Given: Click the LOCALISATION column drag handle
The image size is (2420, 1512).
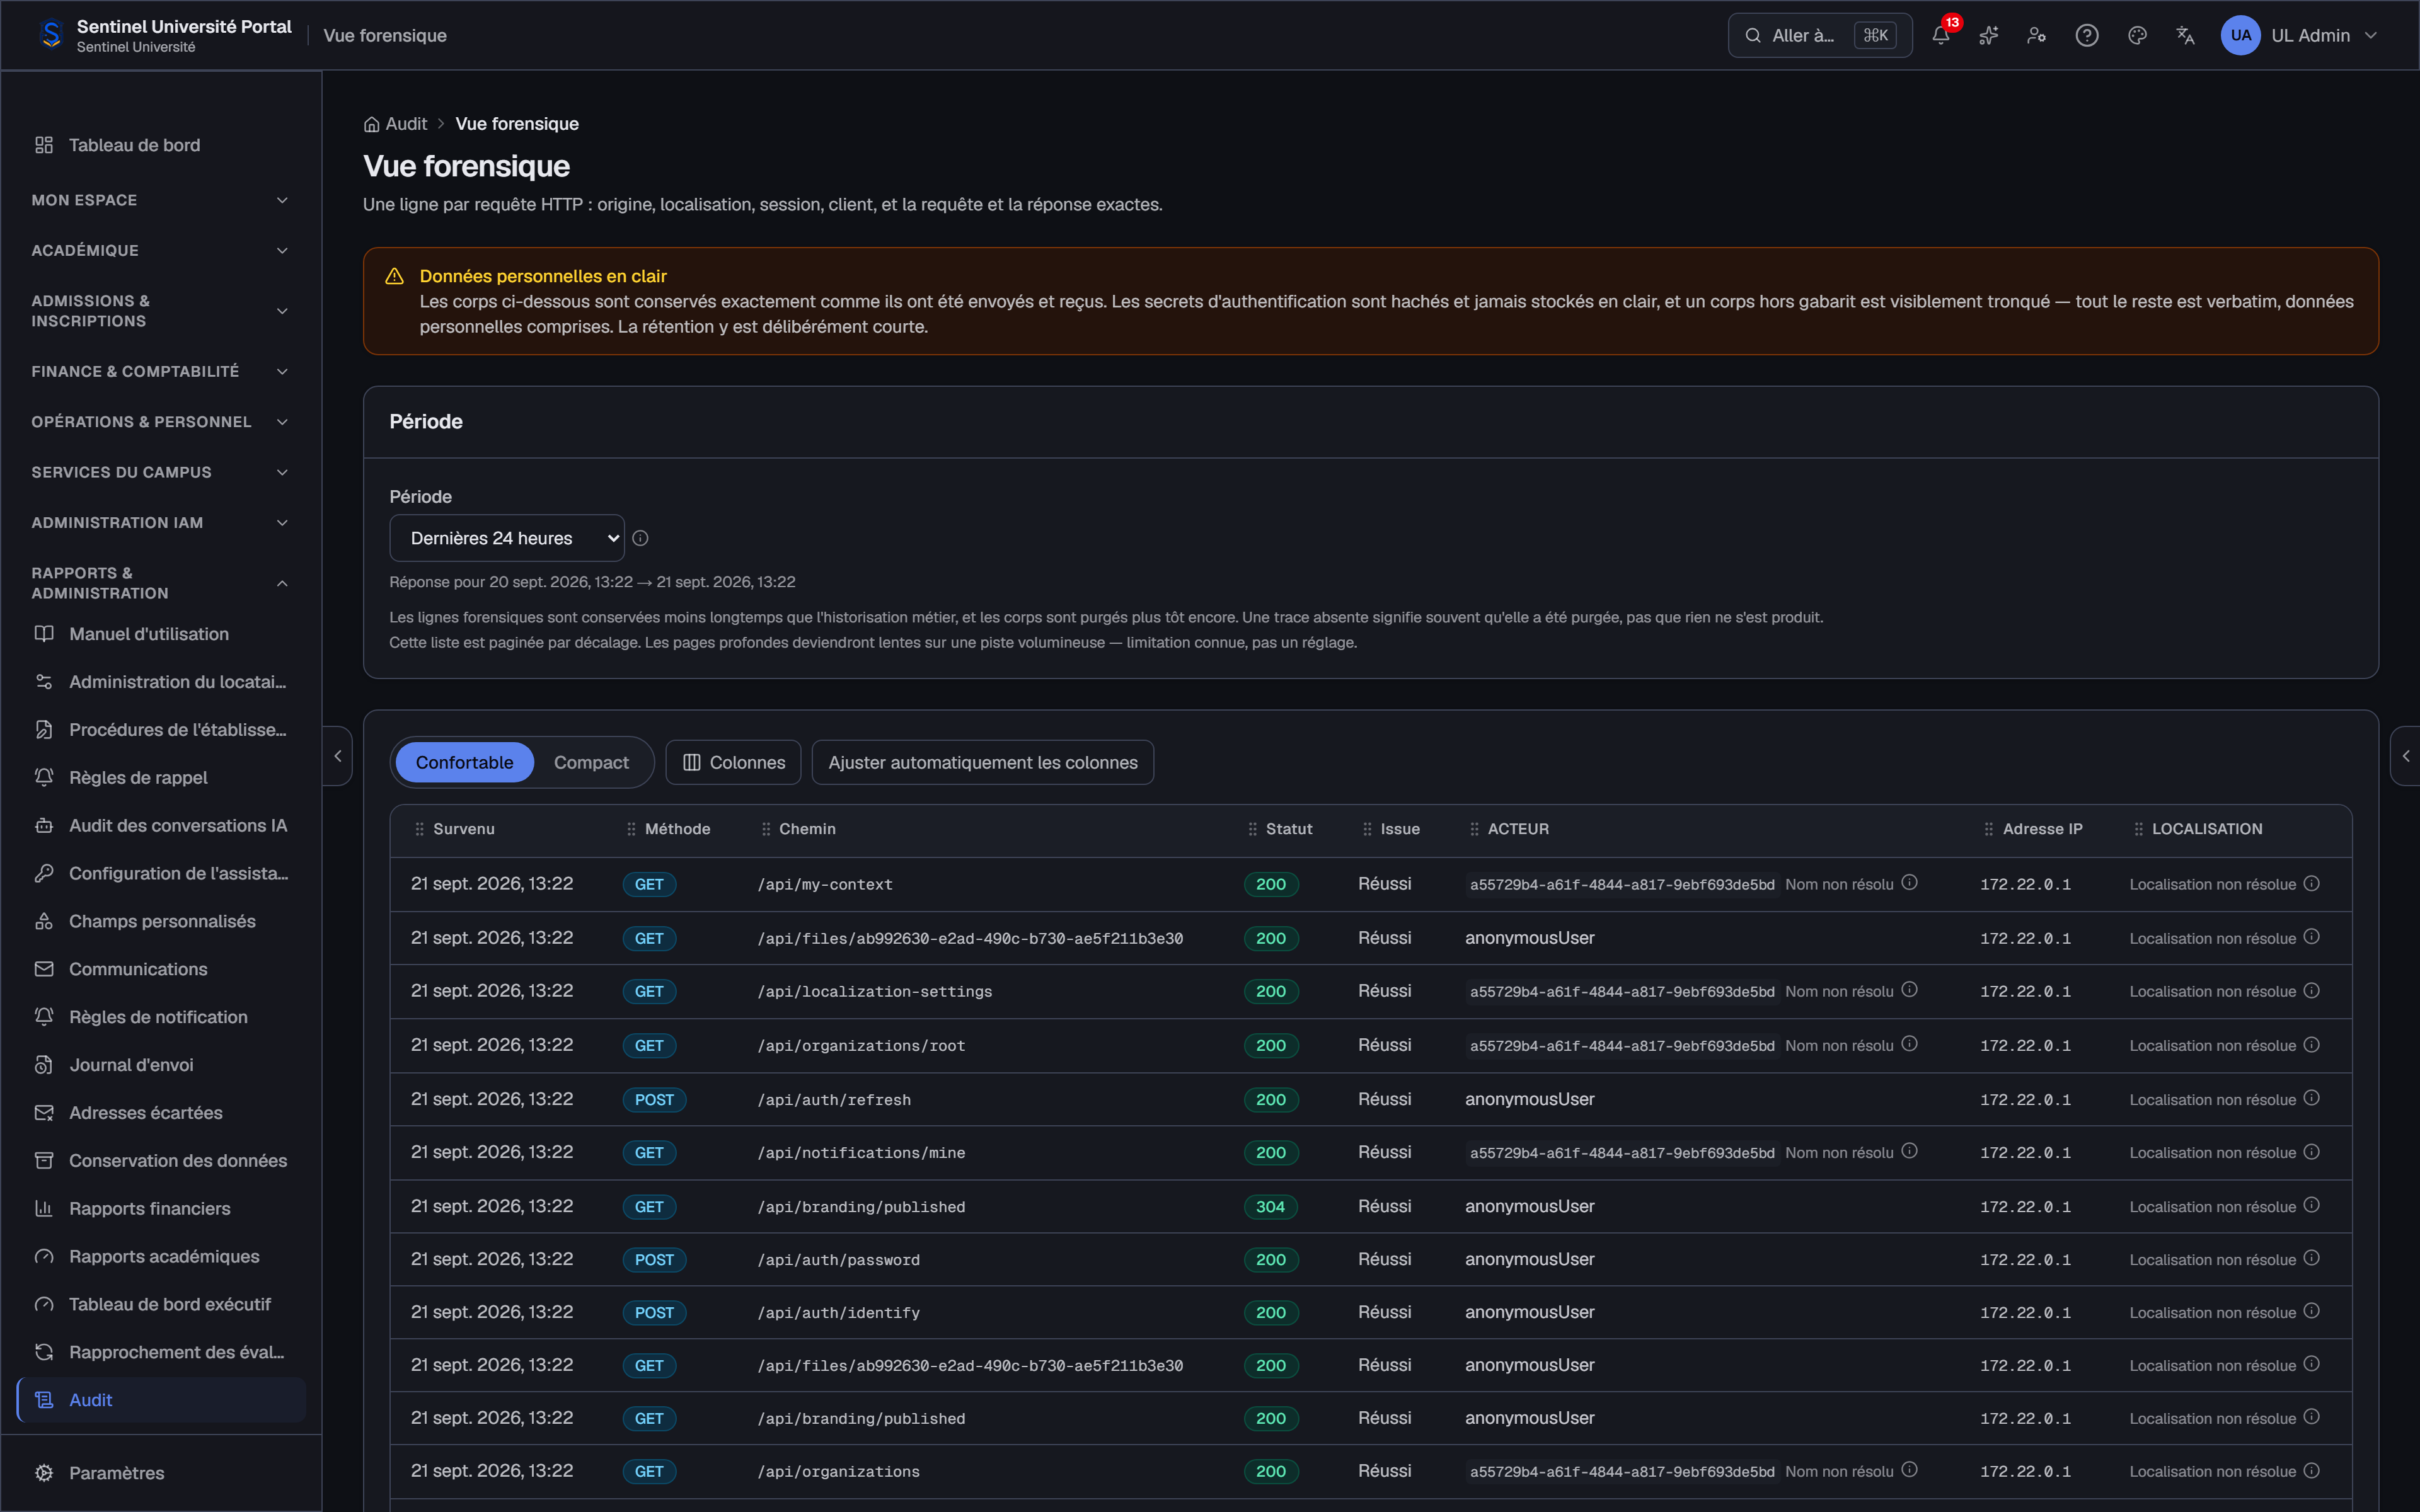Looking at the screenshot, I should (x=2138, y=829).
